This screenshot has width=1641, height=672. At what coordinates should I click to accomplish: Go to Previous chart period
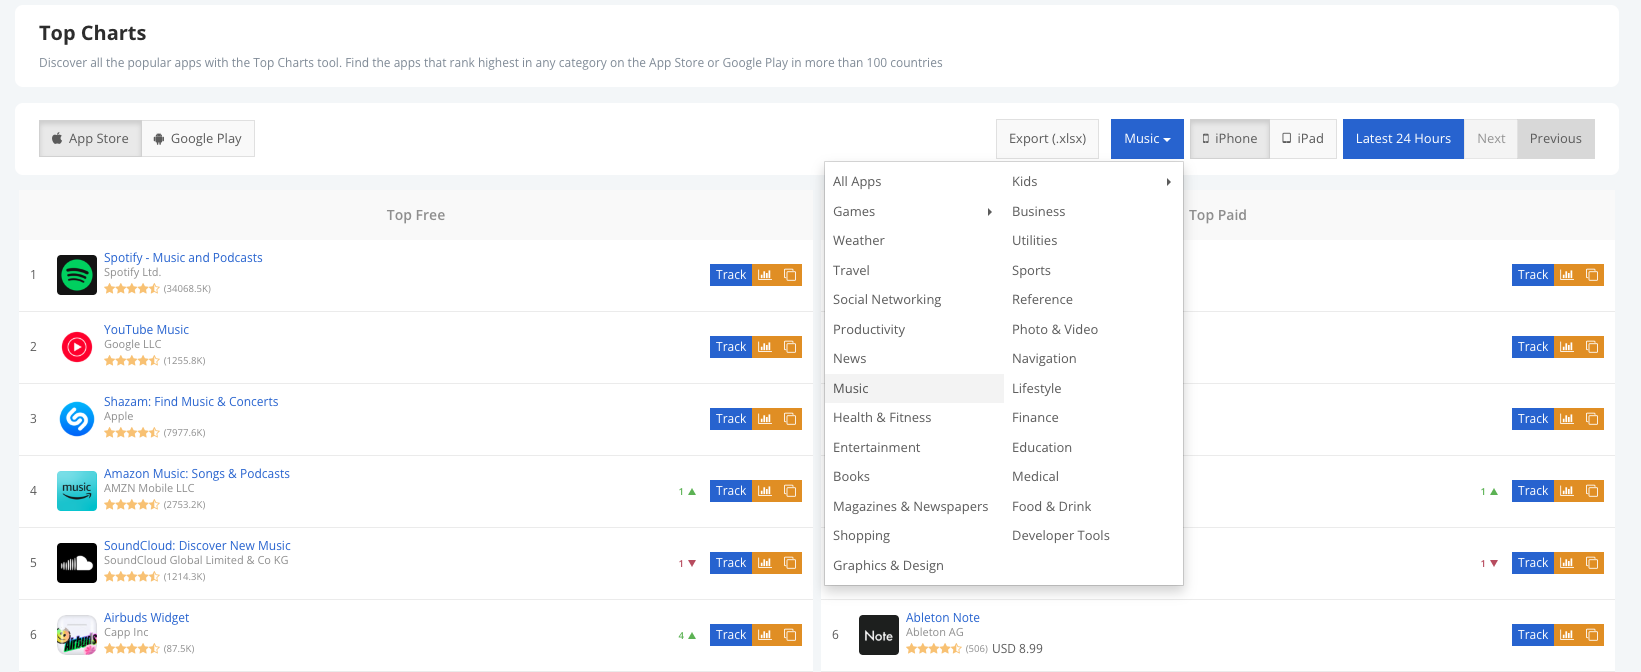click(1555, 139)
